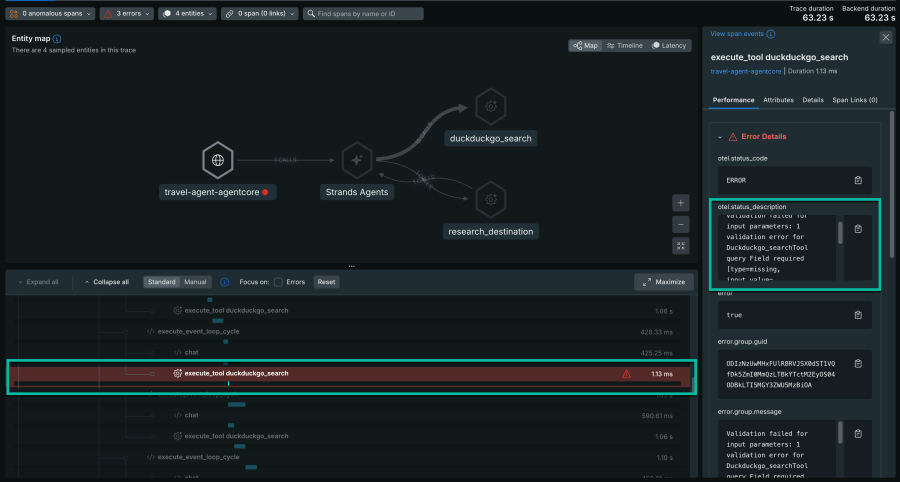Check the Focus on Errors checkbox
The height and width of the screenshot is (482, 900).
(x=278, y=282)
